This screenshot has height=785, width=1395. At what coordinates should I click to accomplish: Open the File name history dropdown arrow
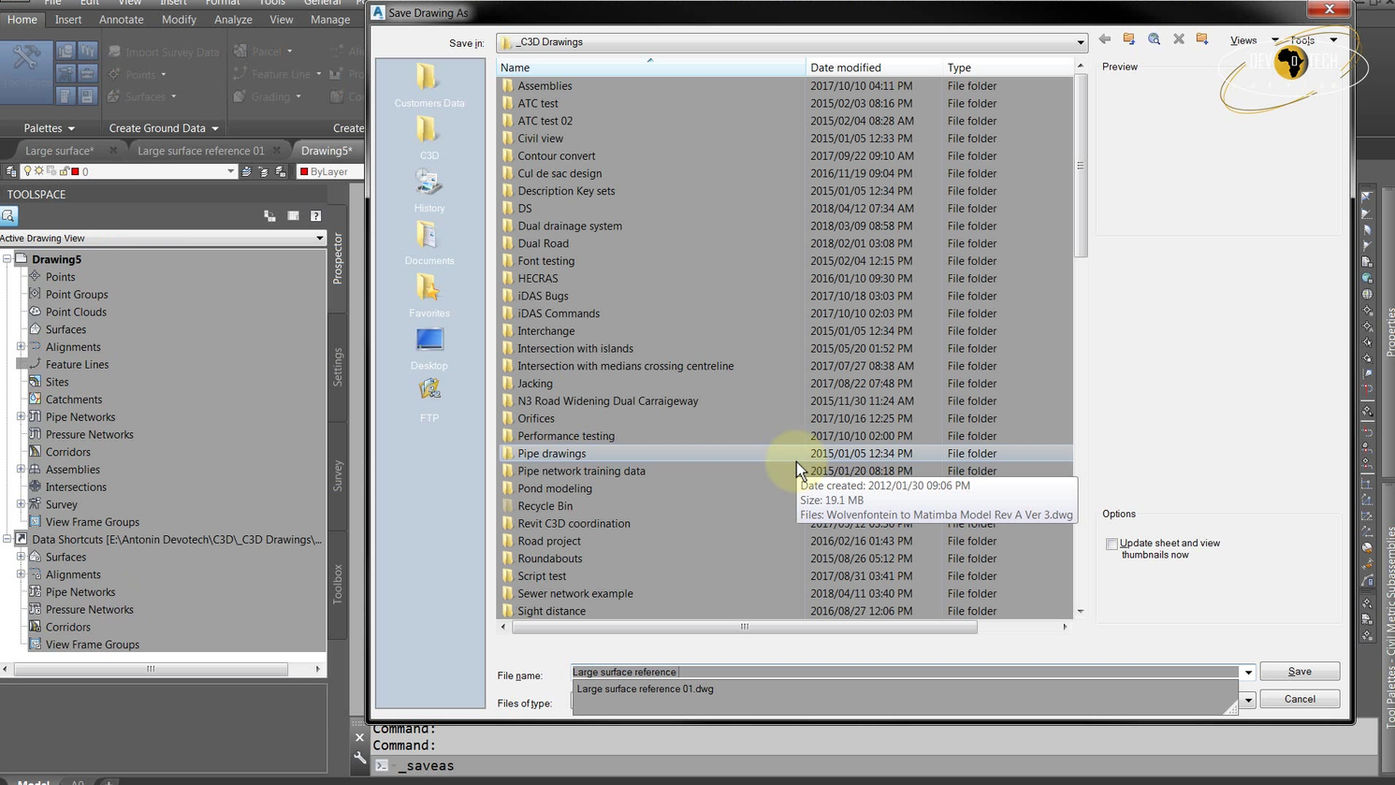point(1248,672)
